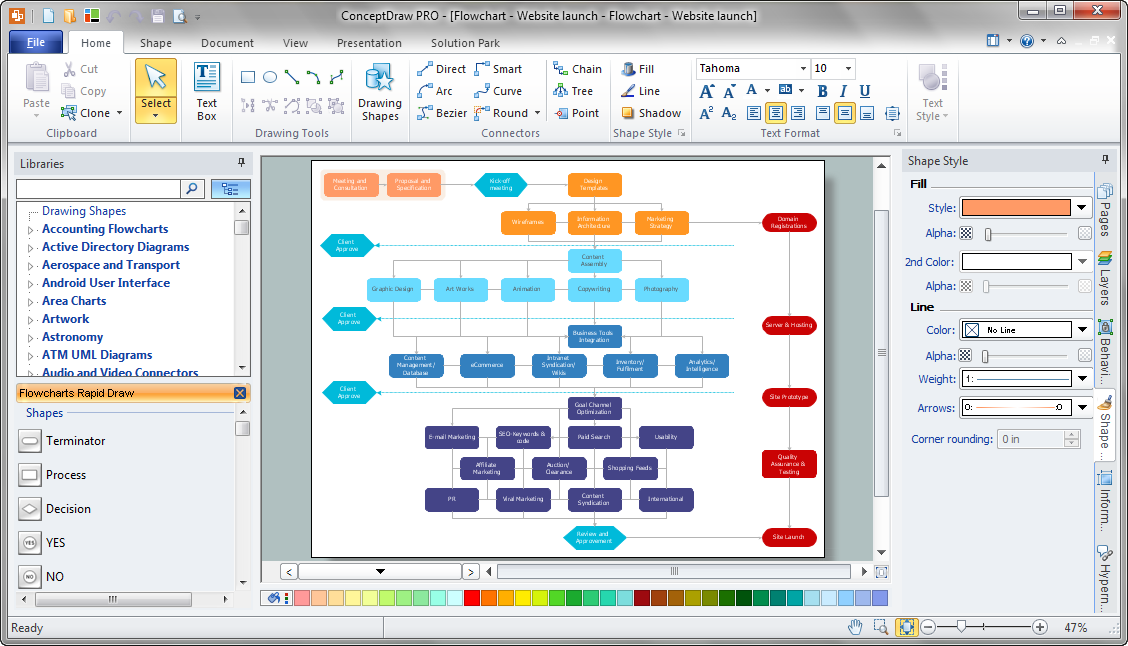Toggle italic text formatting
The image size is (1128, 646).
(843, 90)
